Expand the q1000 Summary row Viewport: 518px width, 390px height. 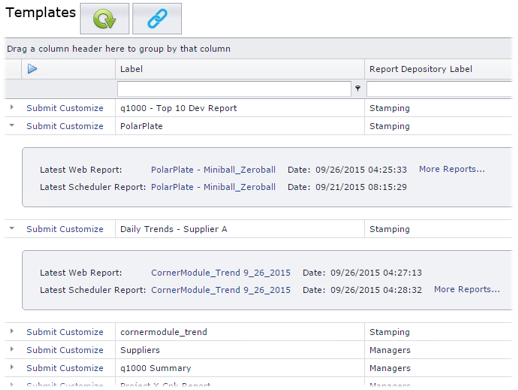[12, 367]
